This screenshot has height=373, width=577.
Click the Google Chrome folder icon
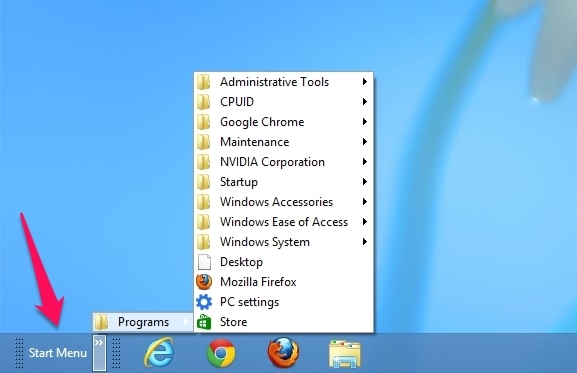203,122
